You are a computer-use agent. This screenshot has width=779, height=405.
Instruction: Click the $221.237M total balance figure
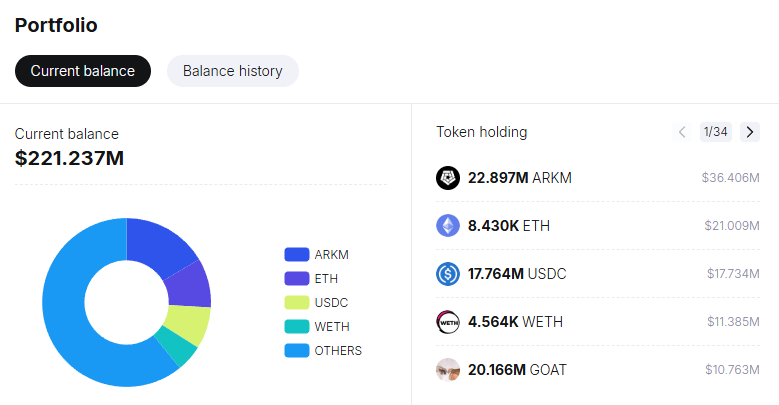(69, 158)
